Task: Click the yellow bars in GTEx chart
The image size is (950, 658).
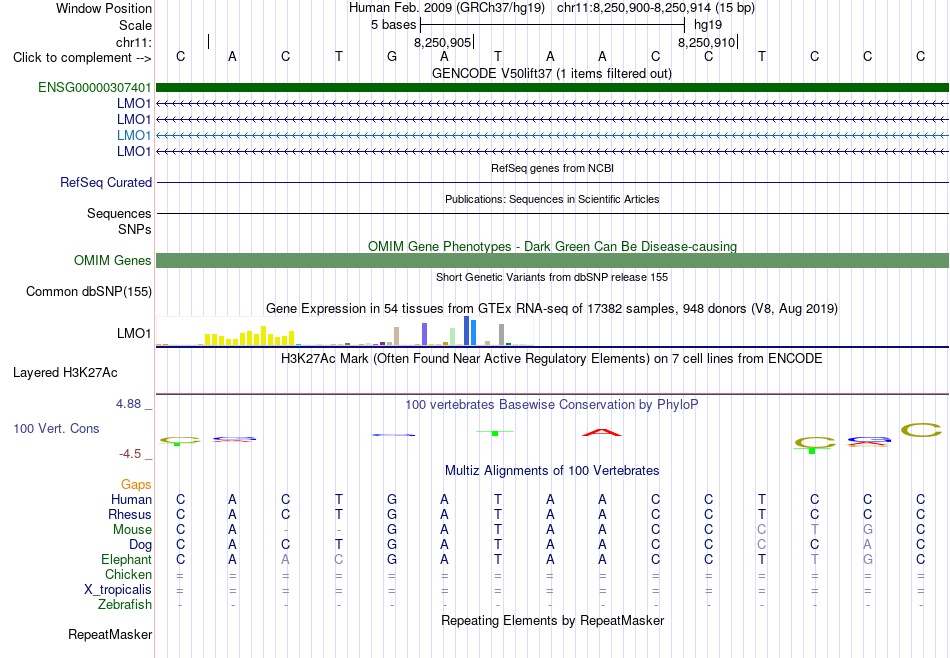Action: click(x=250, y=336)
